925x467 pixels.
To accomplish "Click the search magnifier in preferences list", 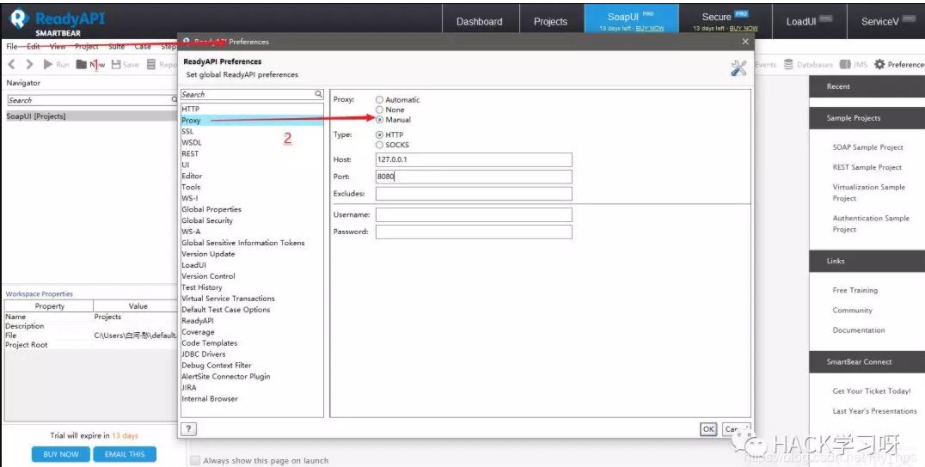I will (319, 94).
